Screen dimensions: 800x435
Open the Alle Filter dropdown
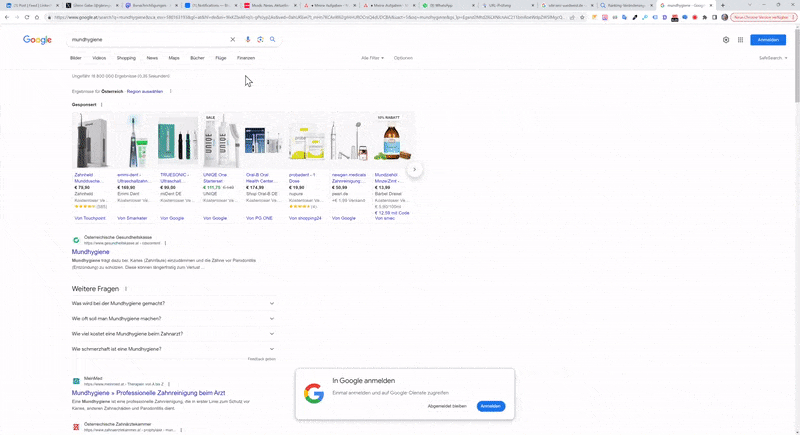tap(372, 58)
